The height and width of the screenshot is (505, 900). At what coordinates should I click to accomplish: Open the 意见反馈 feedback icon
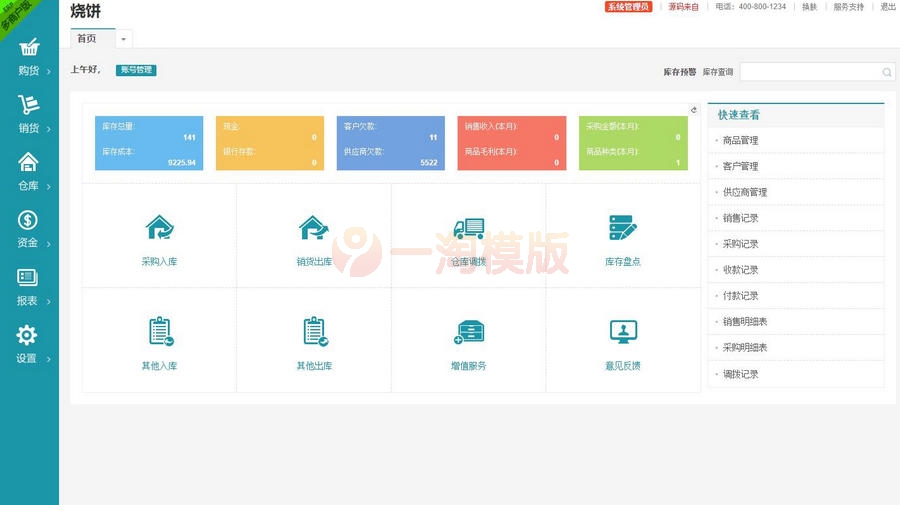(x=622, y=332)
